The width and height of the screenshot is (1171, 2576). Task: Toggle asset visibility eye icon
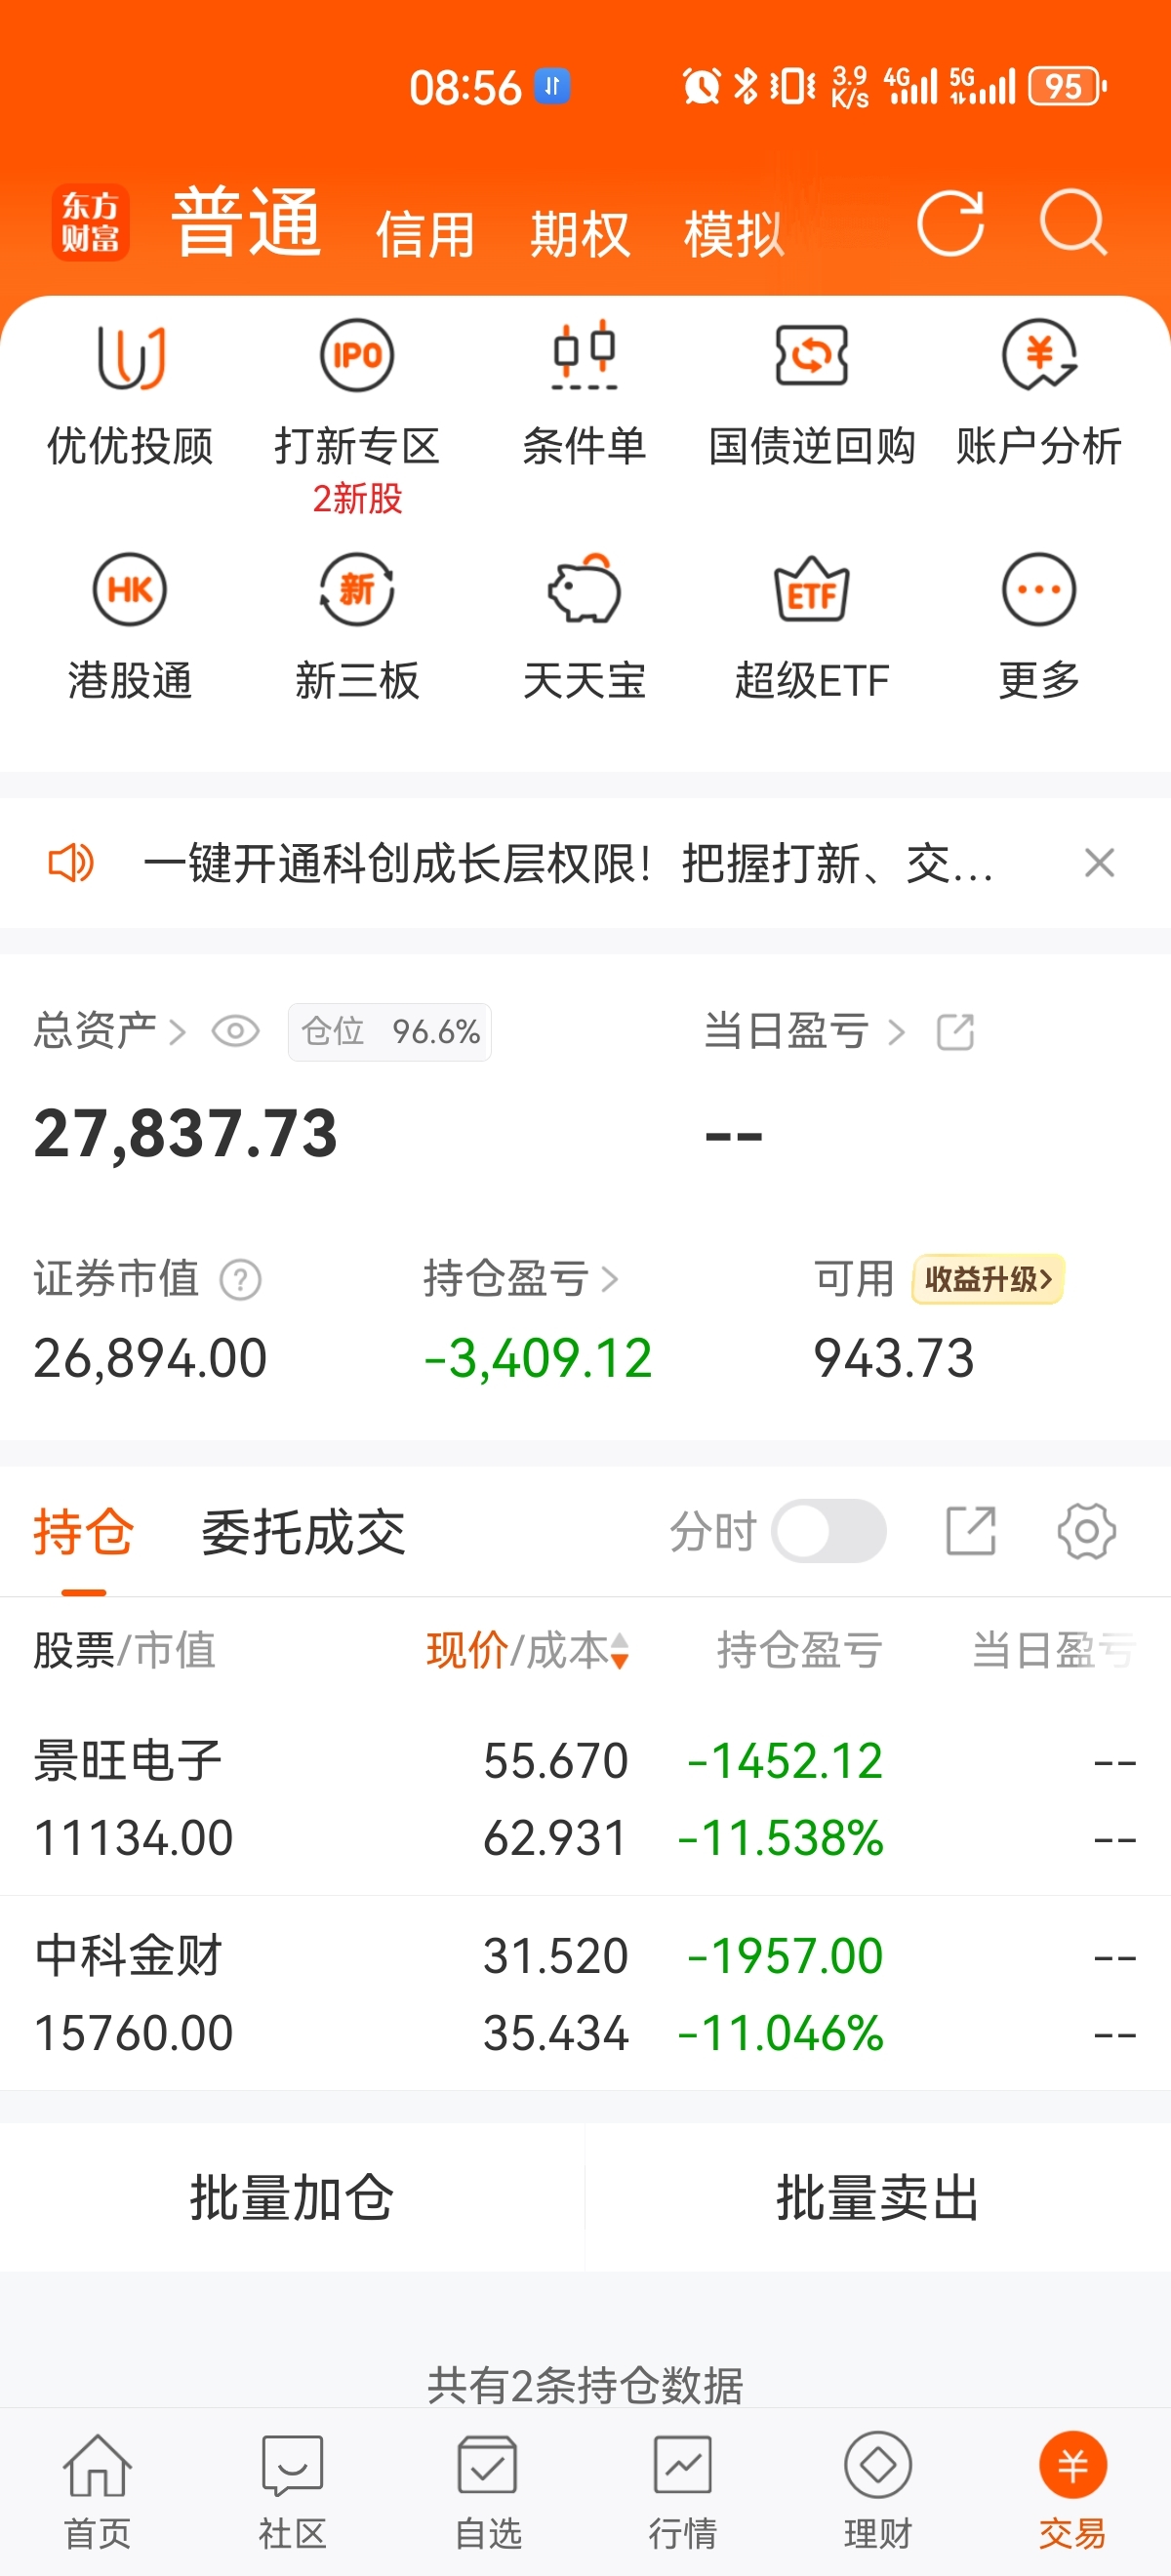coord(236,1031)
